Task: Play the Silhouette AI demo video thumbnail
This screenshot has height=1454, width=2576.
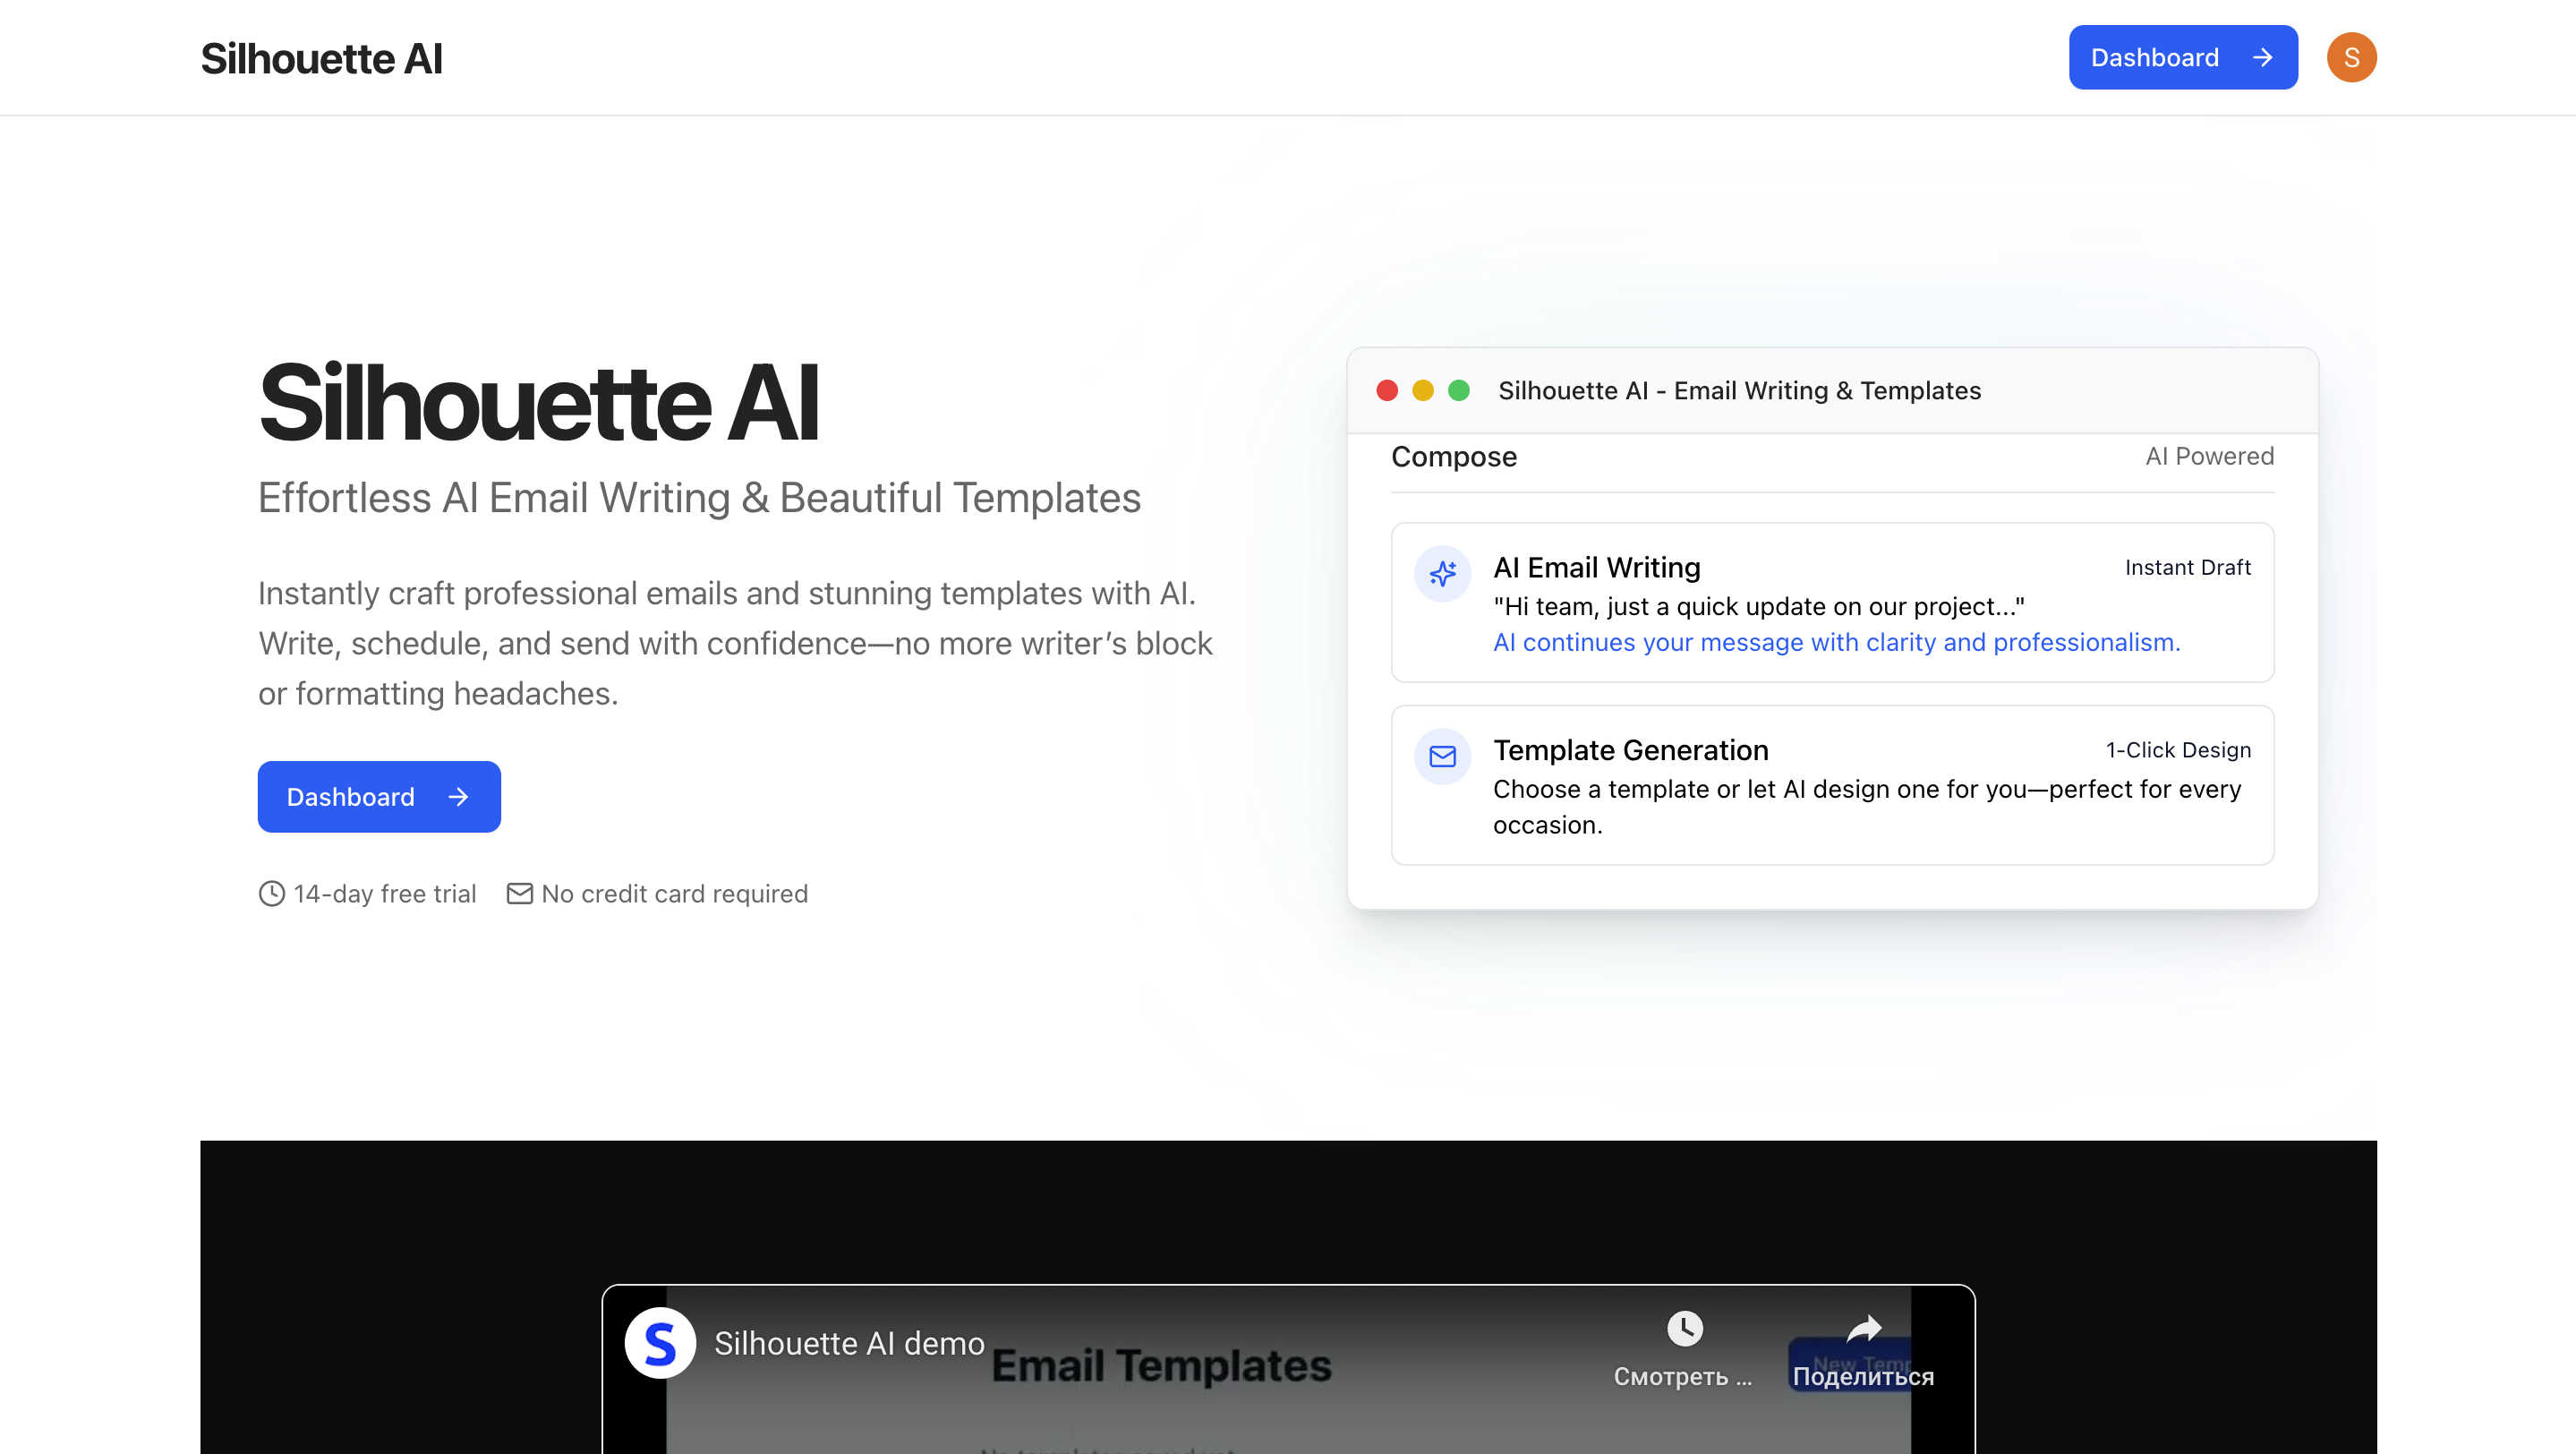Action: coord(1288,1420)
